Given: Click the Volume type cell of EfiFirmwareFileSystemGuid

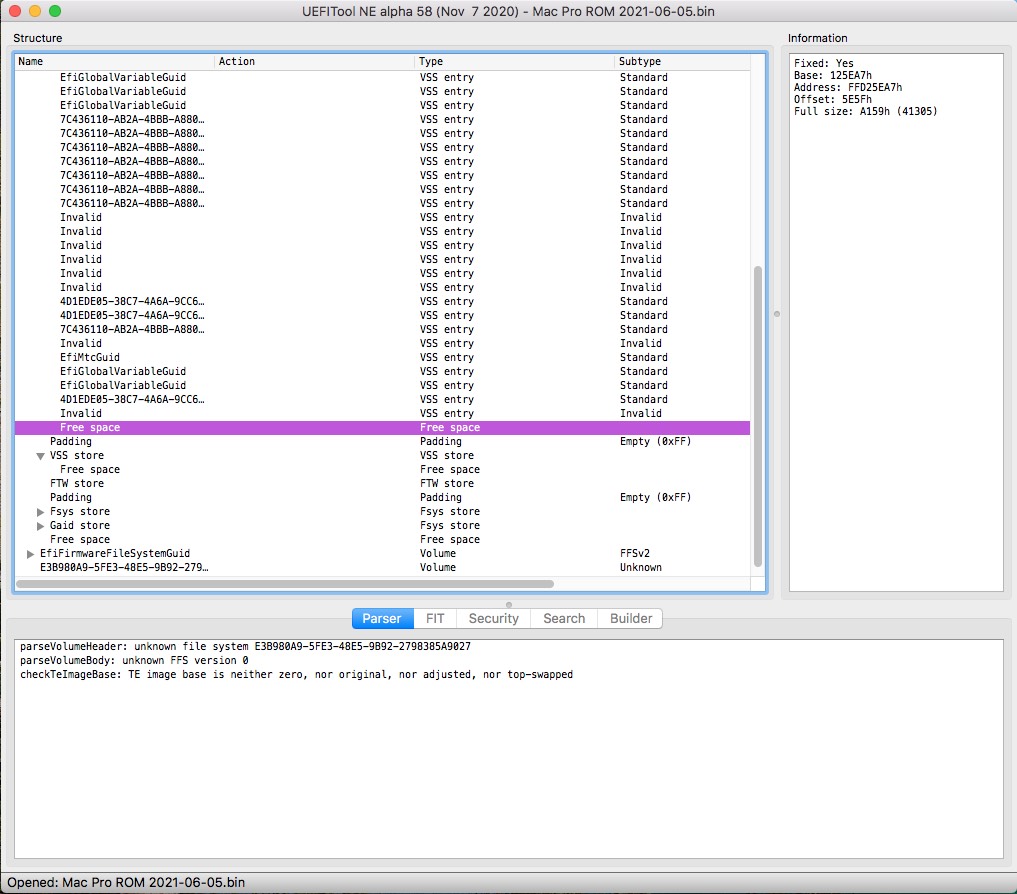Looking at the screenshot, I should 438,553.
